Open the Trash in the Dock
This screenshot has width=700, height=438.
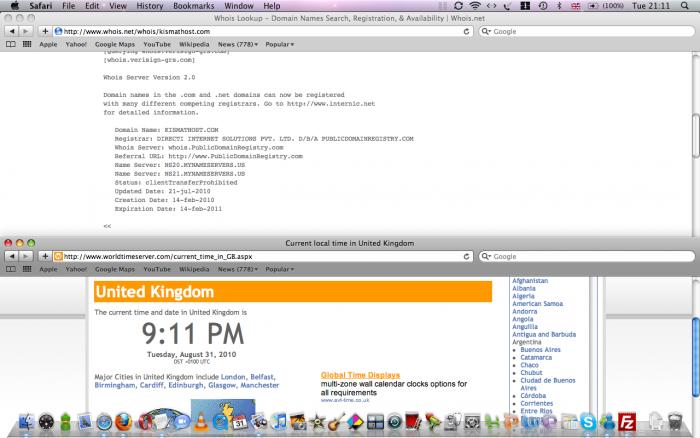675,421
